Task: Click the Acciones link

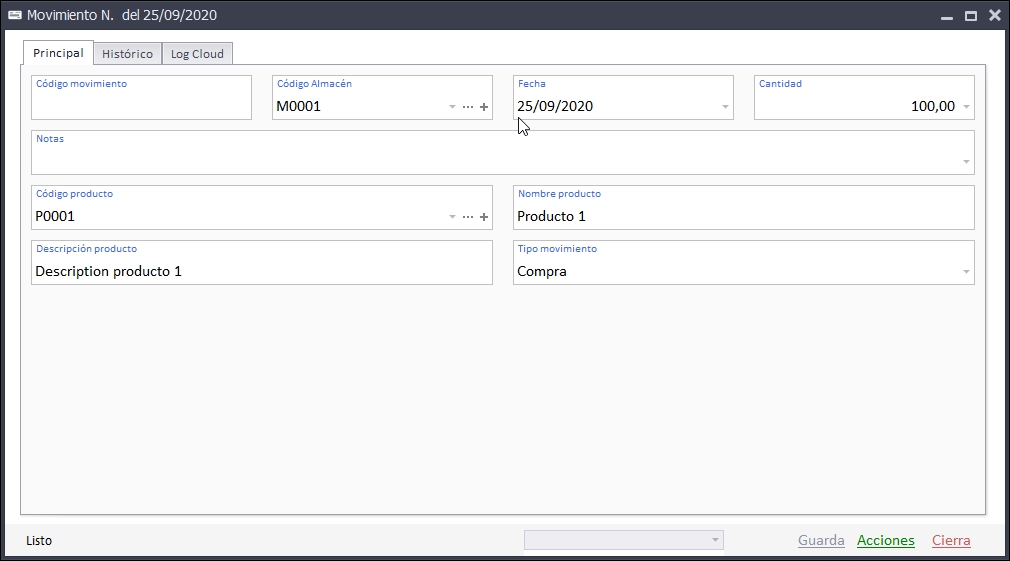Action: pyautogui.click(x=885, y=541)
